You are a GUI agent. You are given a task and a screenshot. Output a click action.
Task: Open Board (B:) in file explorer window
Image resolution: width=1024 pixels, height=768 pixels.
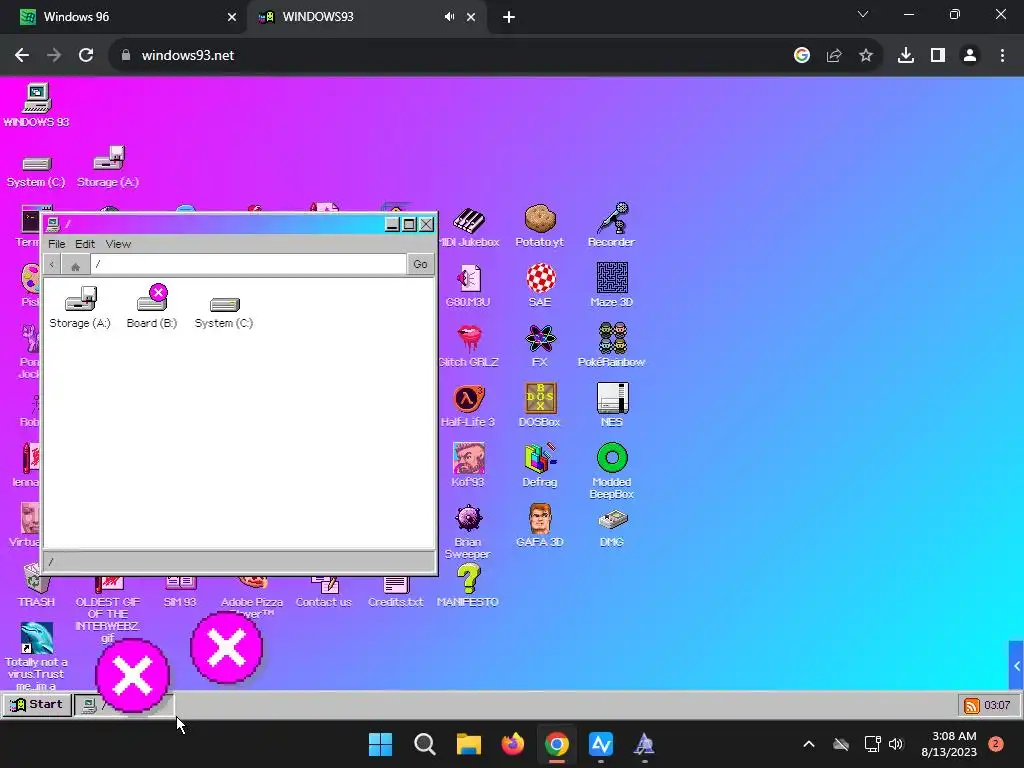[152, 307]
